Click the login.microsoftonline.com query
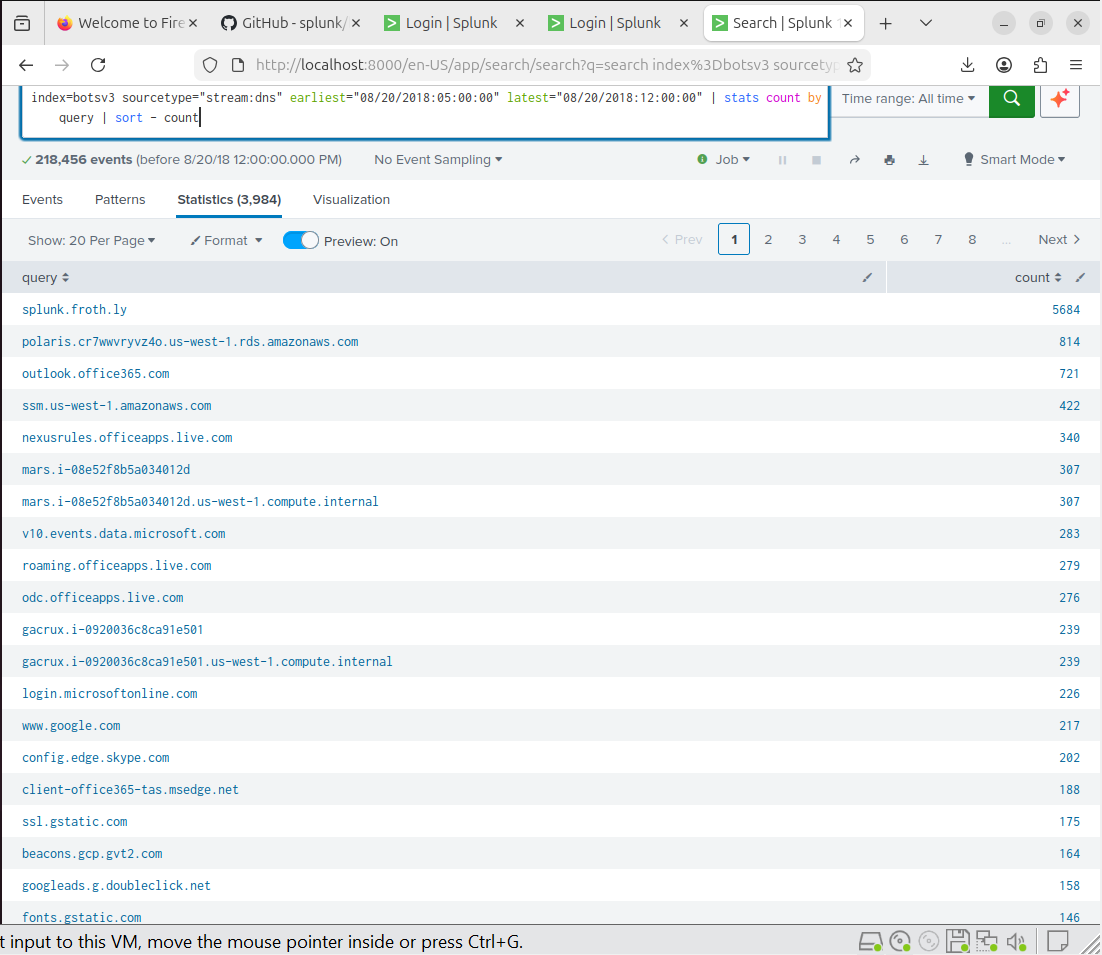Screen dimensions: 1102x955 pyautogui.click(x=110, y=694)
